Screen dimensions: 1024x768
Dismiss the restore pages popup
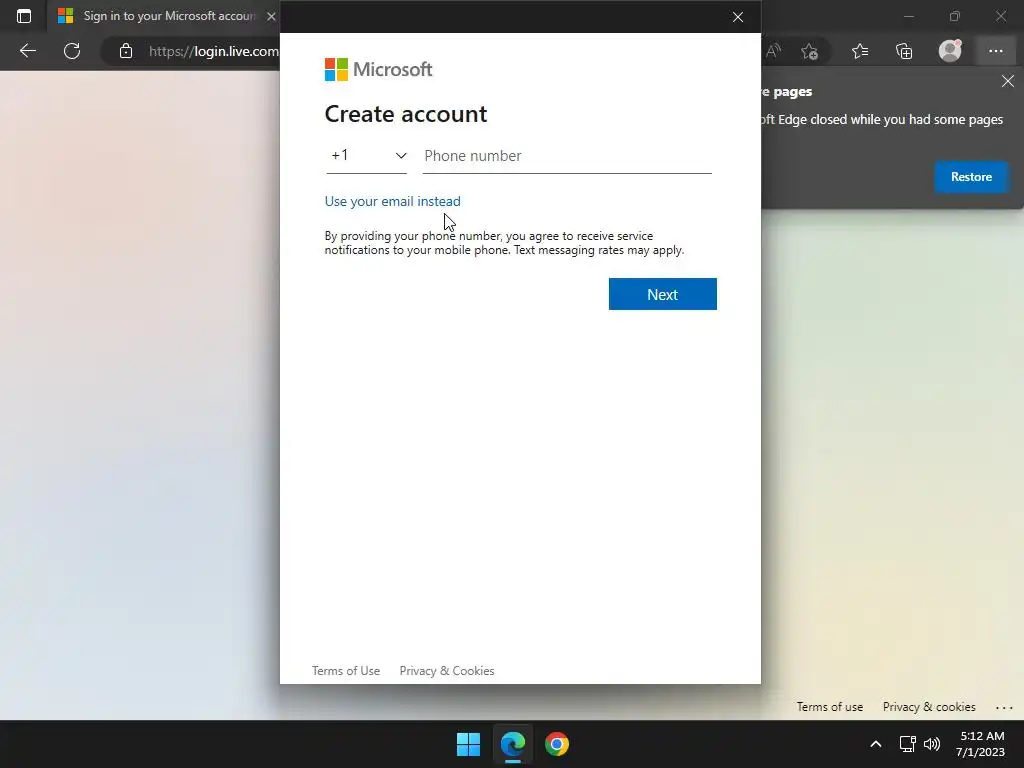click(1008, 81)
